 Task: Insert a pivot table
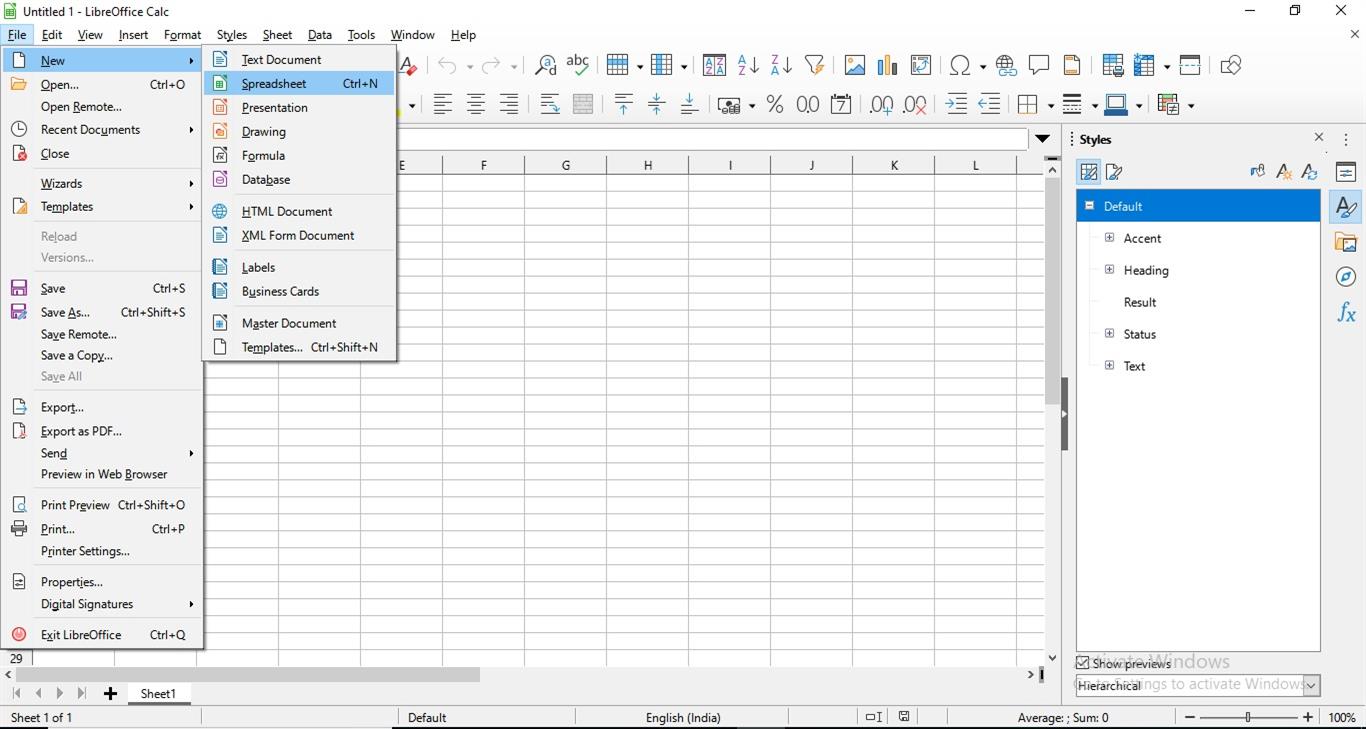tap(921, 65)
